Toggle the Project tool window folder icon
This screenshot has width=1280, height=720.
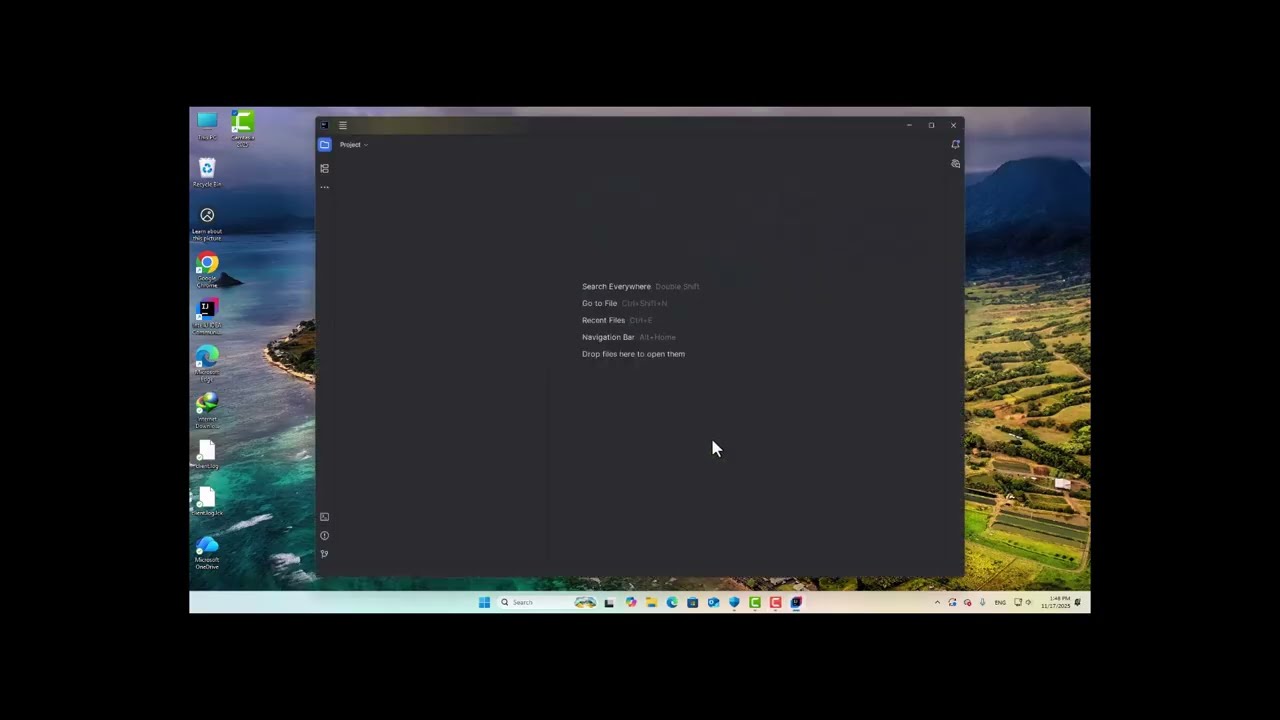324,145
